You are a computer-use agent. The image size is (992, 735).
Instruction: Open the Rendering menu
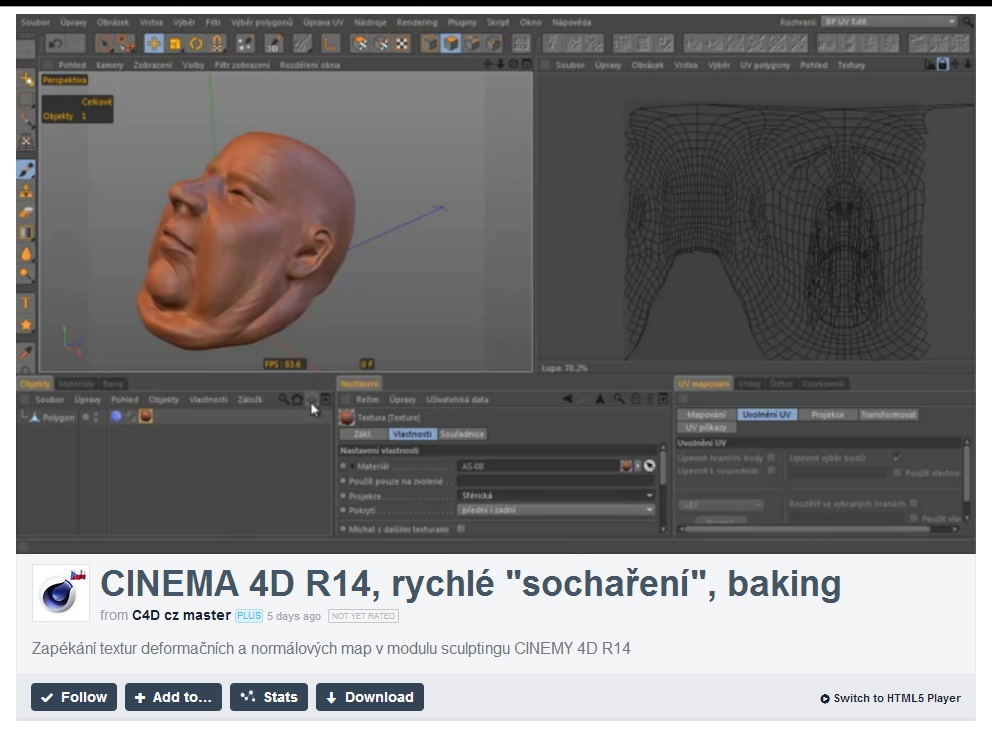click(x=417, y=22)
